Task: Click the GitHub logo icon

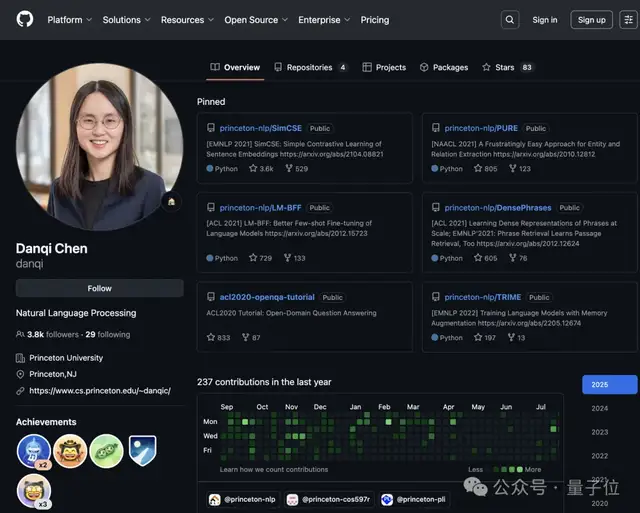Action: click(25, 19)
